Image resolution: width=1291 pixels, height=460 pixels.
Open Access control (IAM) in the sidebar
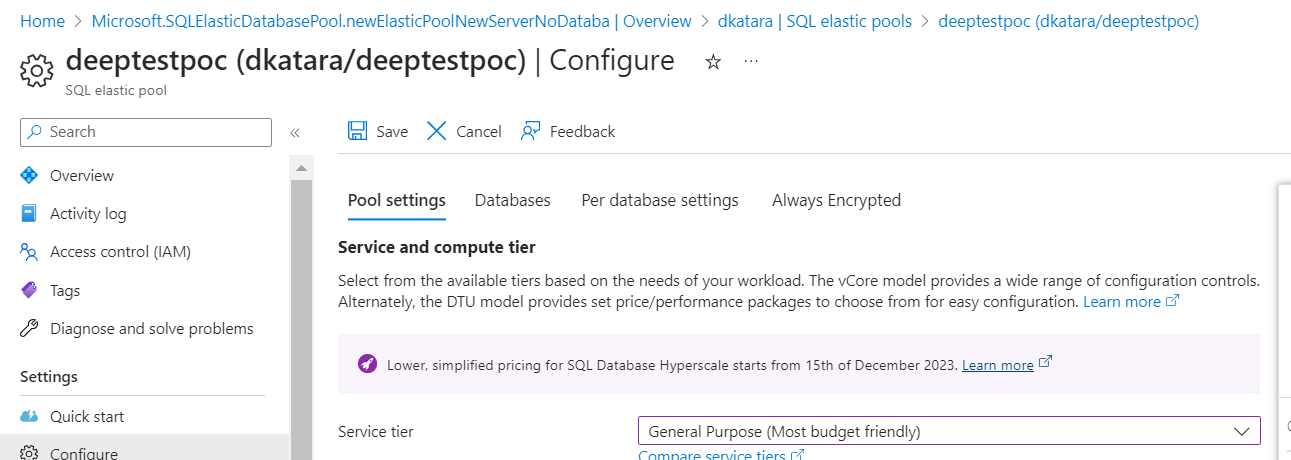pyautogui.click(x=120, y=251)
